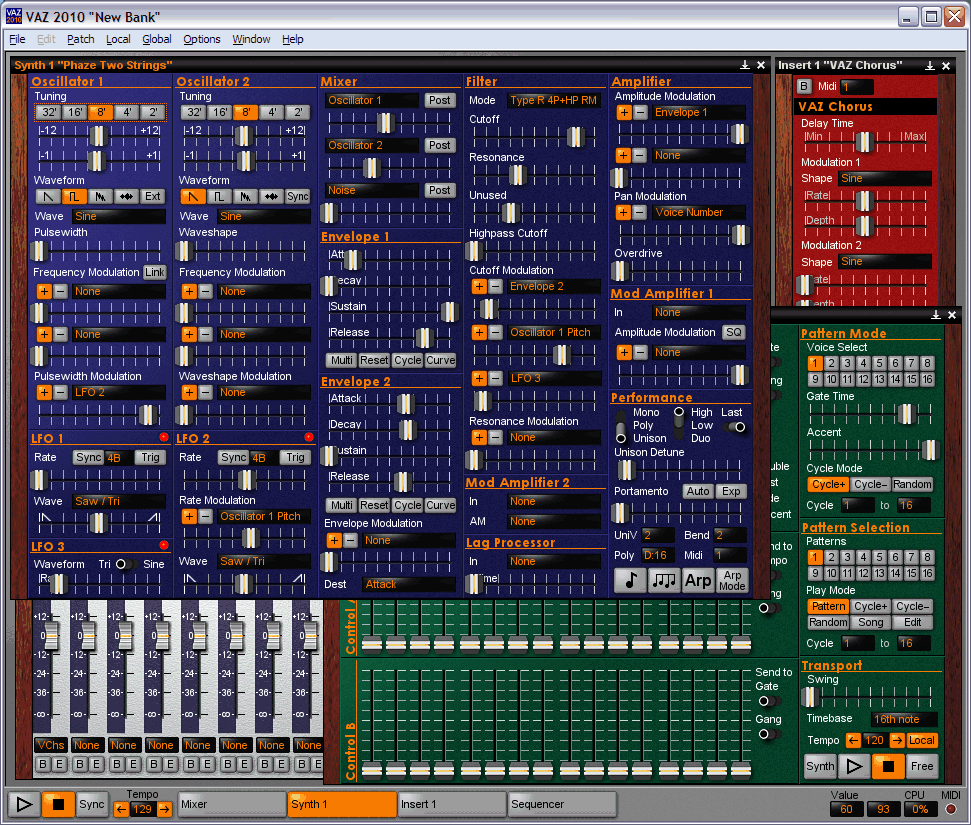Select Unison voice mode radio switch
The width and height of the screenshot is (971, 825).
coord(621,438)
